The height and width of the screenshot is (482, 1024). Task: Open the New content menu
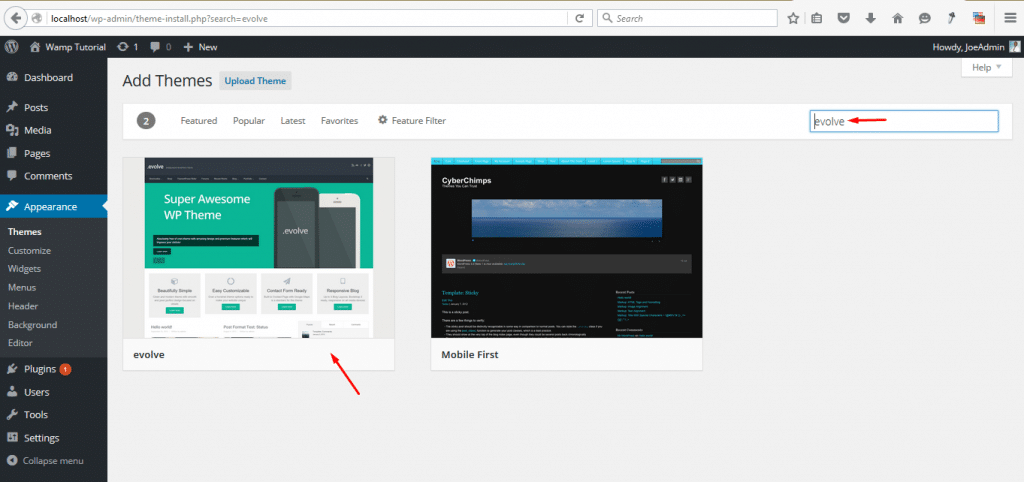200,47
